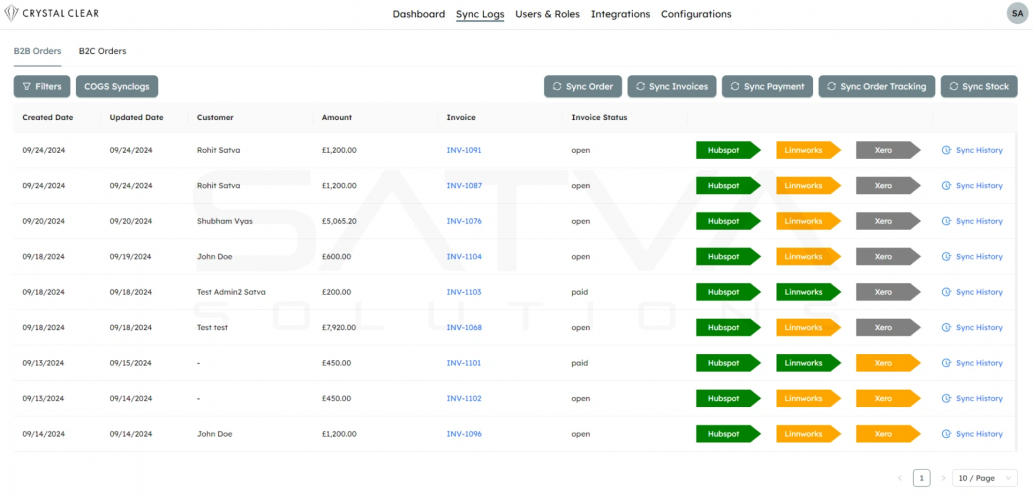Viewport: 1033px width, 500px height.
Task: Open invoice link INV-1102
Action: click(464, 399)
